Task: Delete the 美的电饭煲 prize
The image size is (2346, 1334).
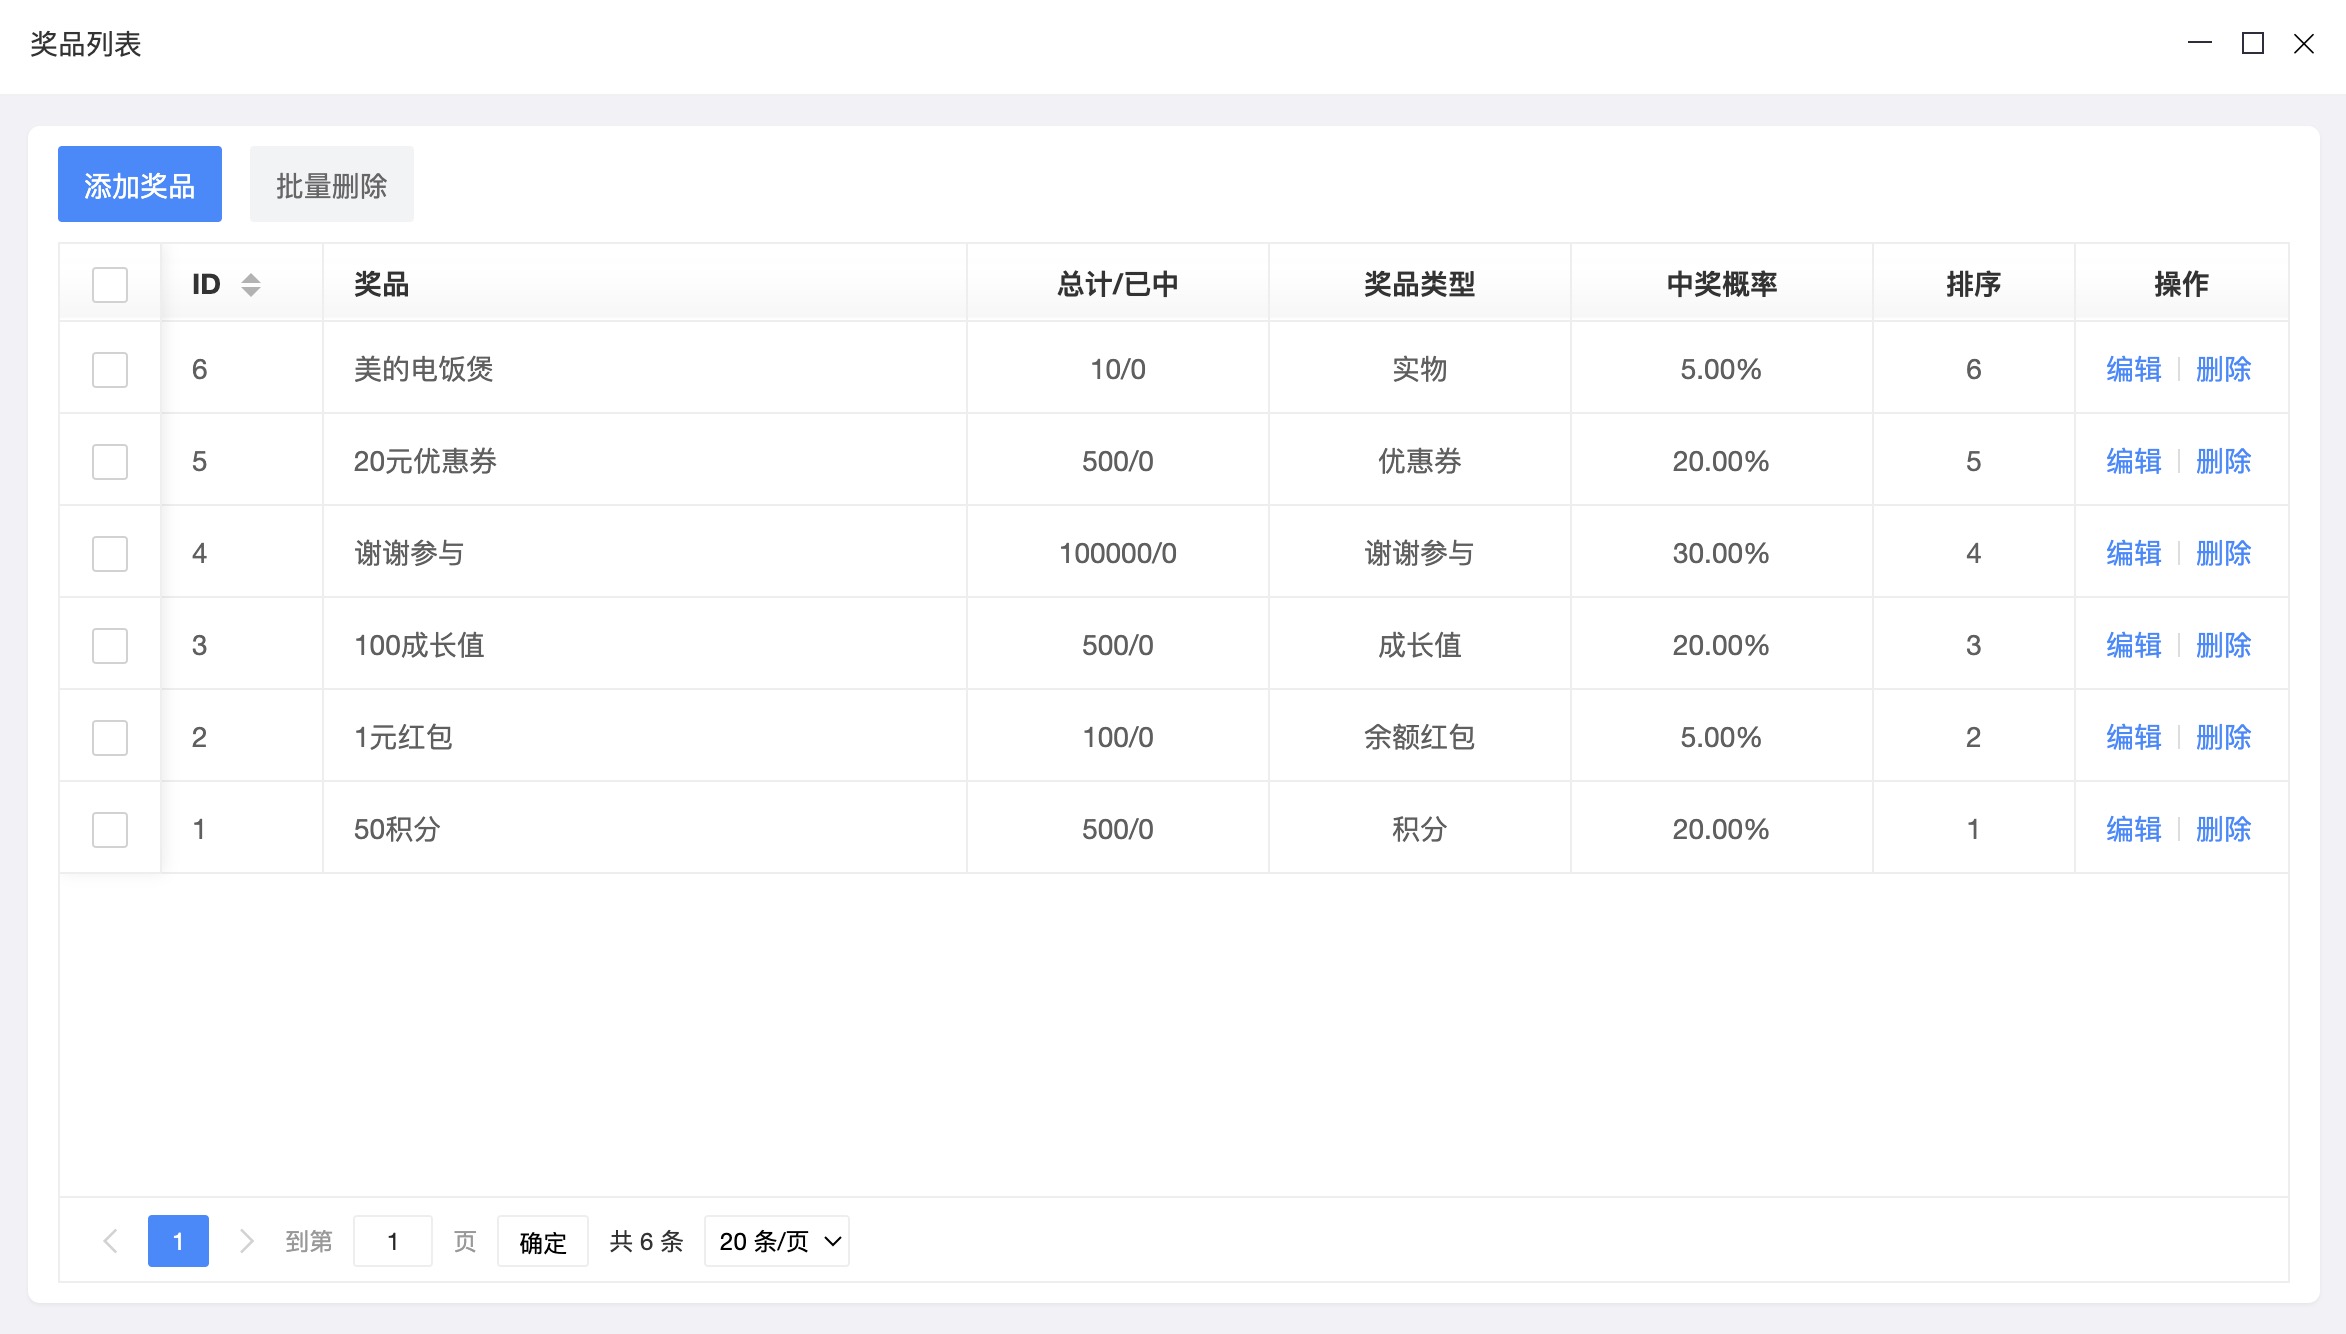Action: (2224, 369)
